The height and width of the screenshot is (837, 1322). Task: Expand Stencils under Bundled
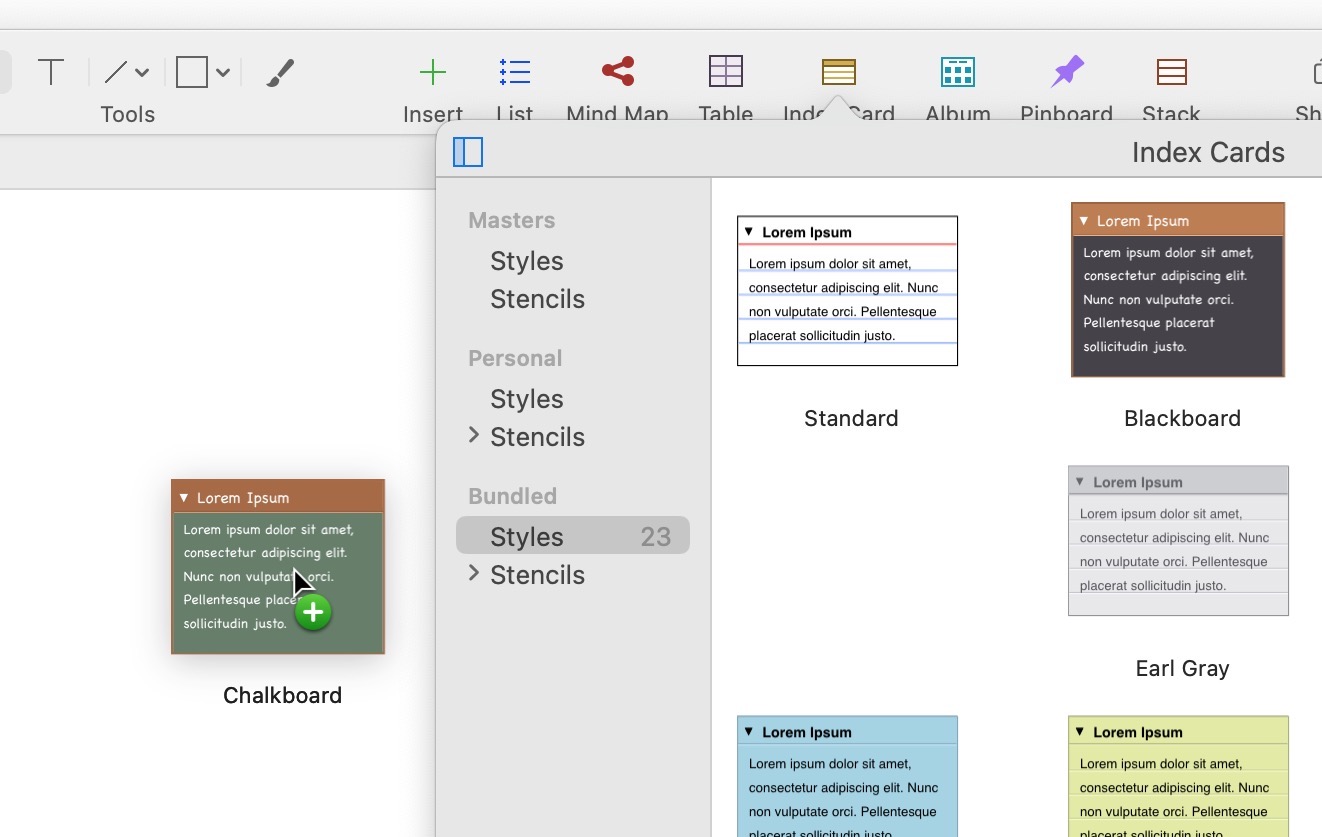[x=474, y=573]
